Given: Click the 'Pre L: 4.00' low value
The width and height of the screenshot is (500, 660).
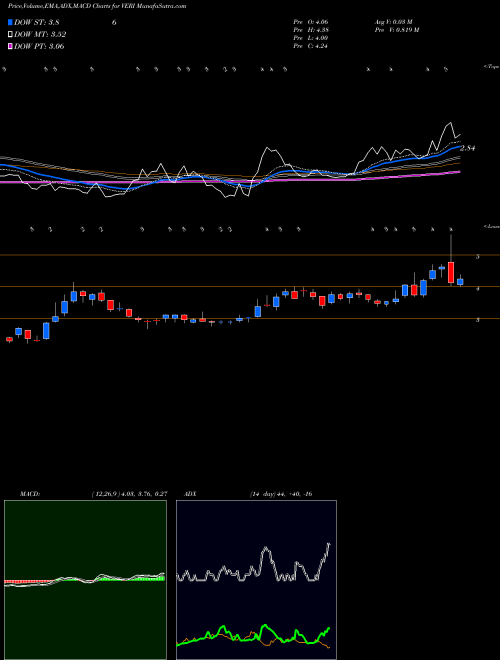Looking at the screenshot, I should [x=311, y=38].
